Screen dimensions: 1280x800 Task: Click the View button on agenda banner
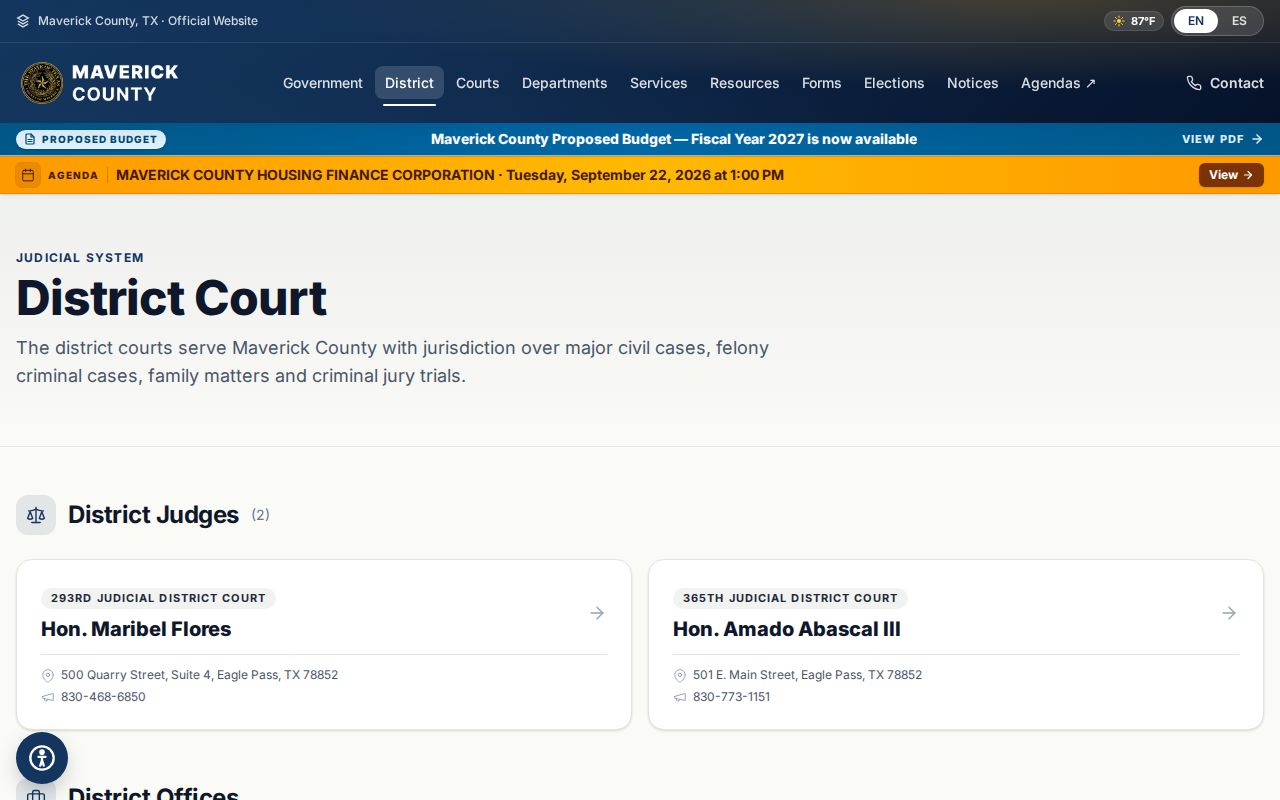[x=1231, y=175]
